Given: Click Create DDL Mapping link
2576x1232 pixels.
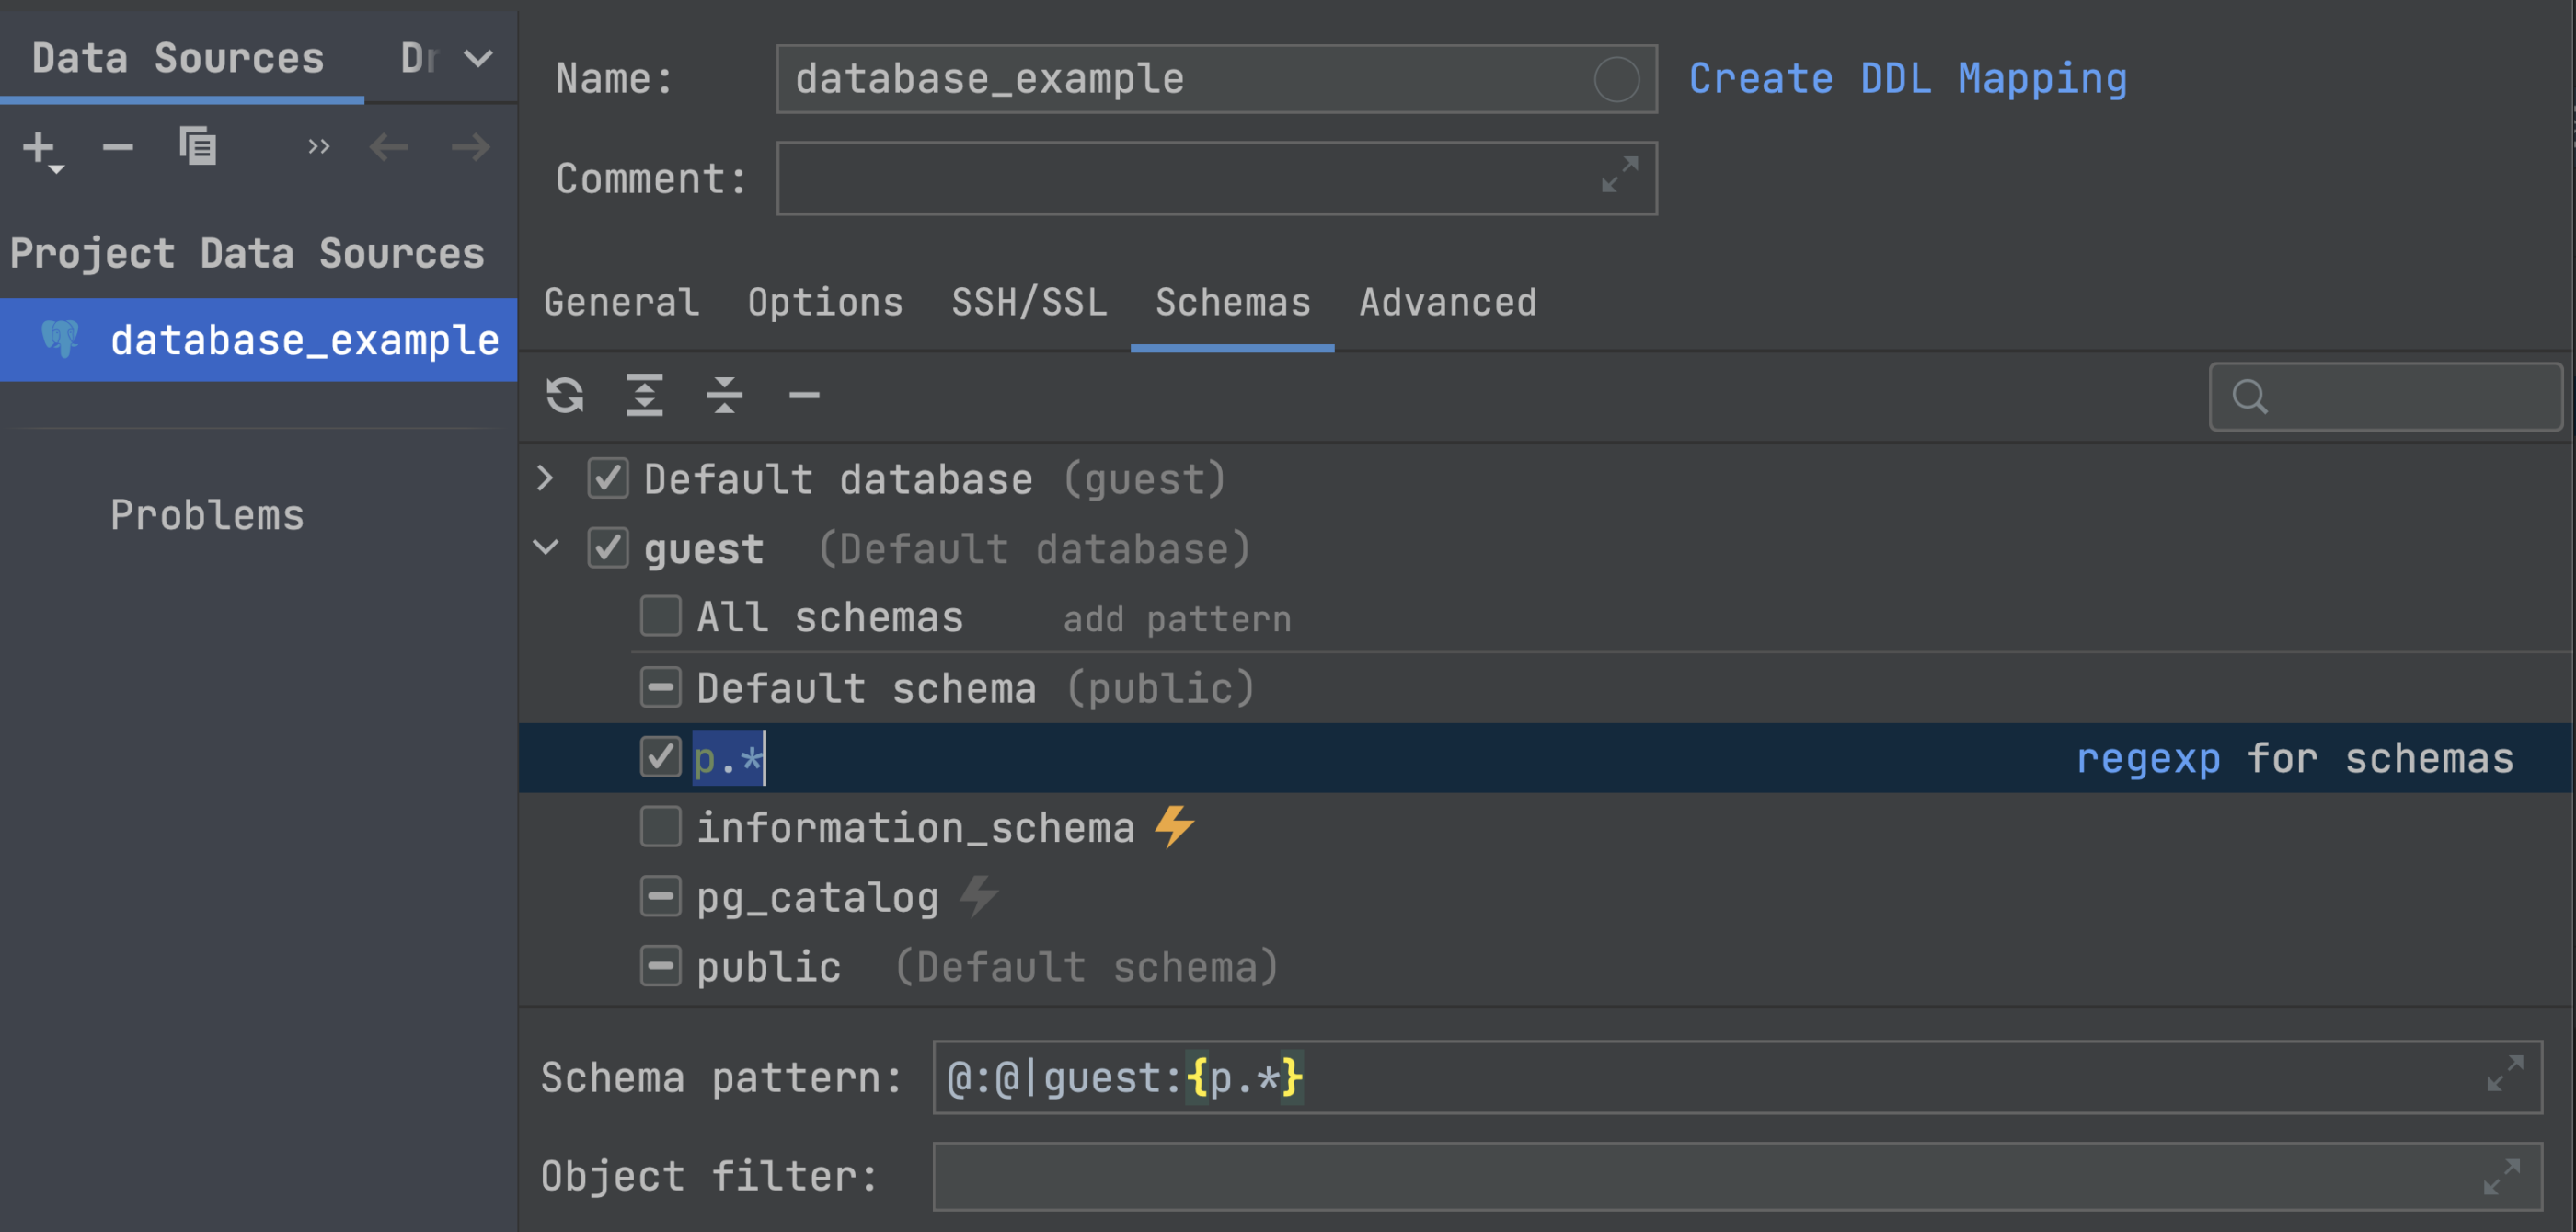Looking at the screenshot, I should [1908, 79].
